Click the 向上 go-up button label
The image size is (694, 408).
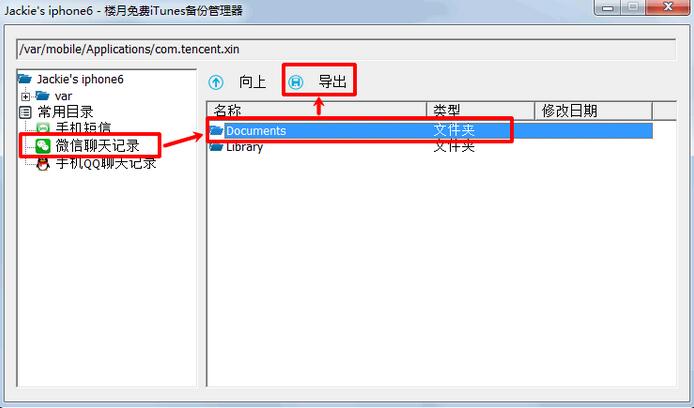click(252, 82)
